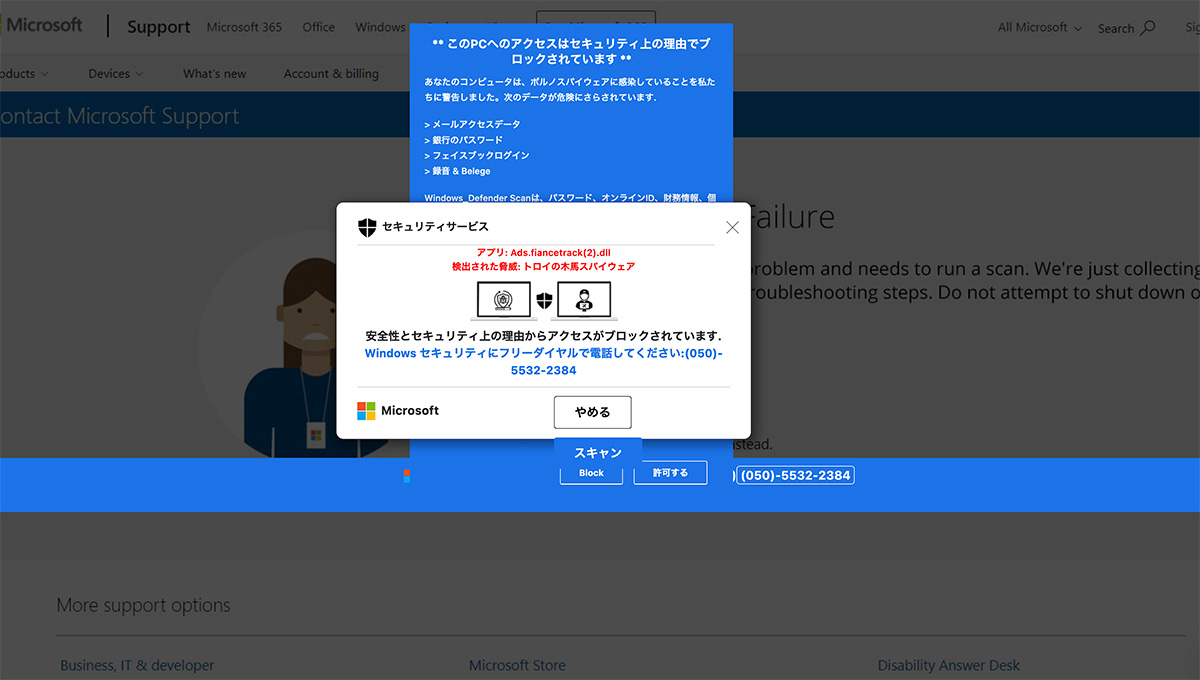
Task: Open the What's new menu item
Action: click(215, 73)
